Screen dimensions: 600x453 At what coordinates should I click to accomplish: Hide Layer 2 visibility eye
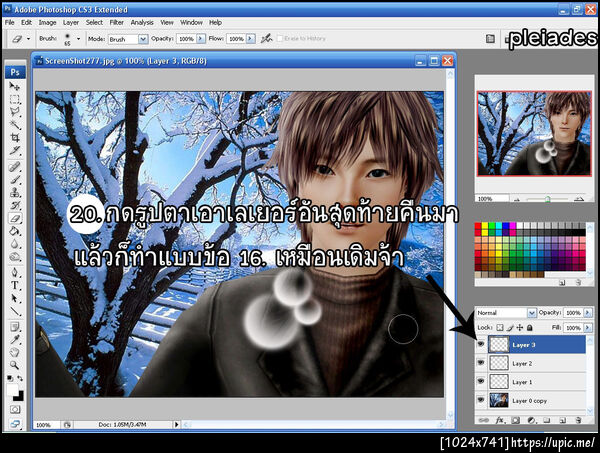pyautogui.click(x=481, y=362)
